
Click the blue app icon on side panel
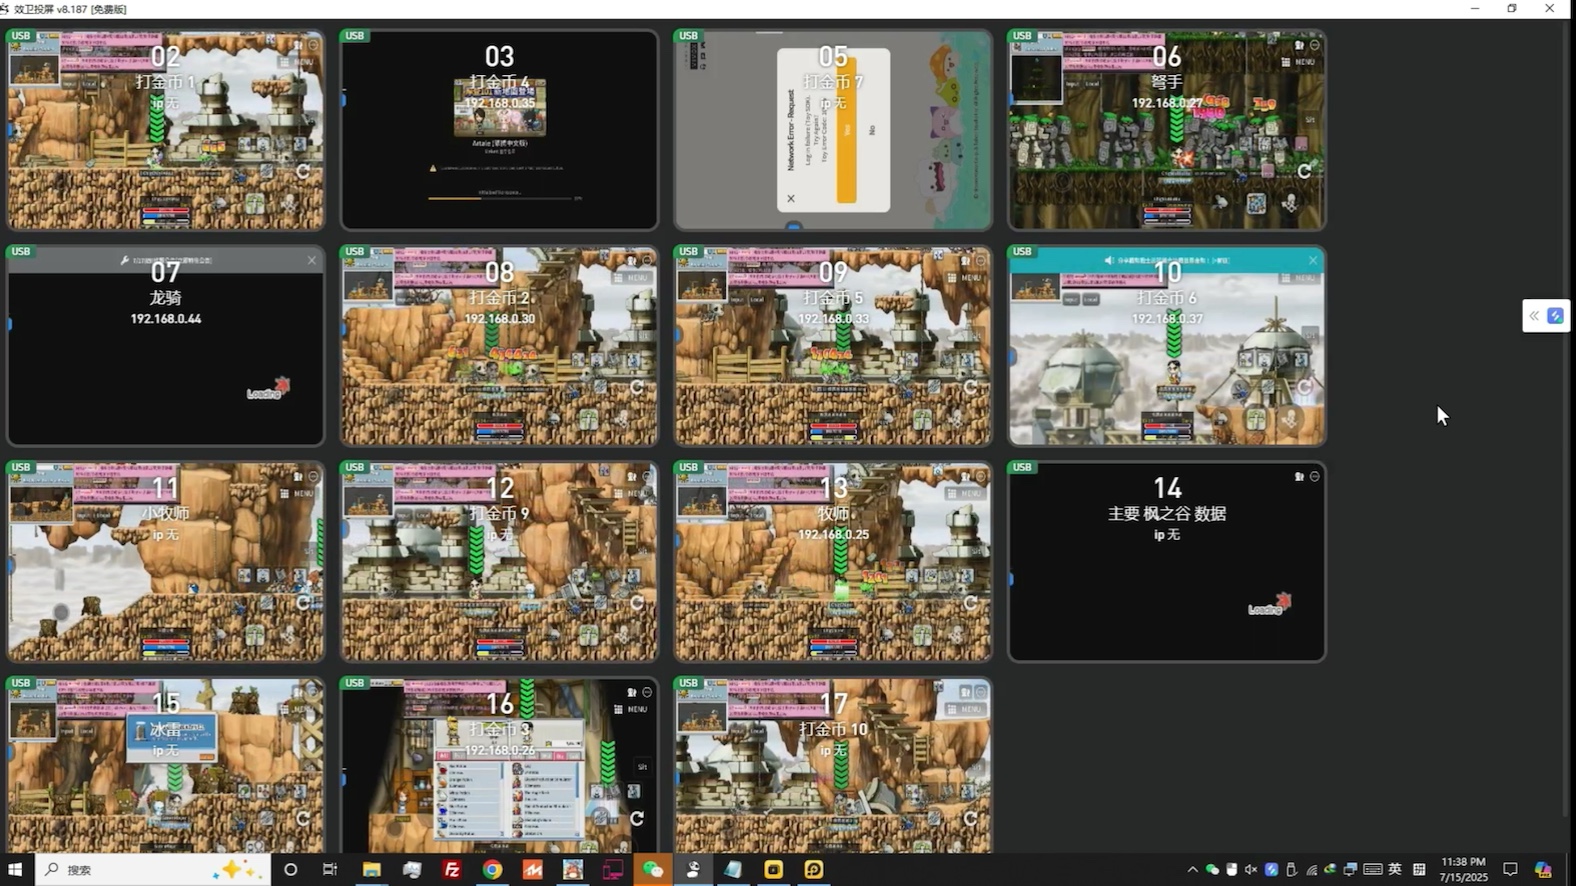pos(1556,316)
